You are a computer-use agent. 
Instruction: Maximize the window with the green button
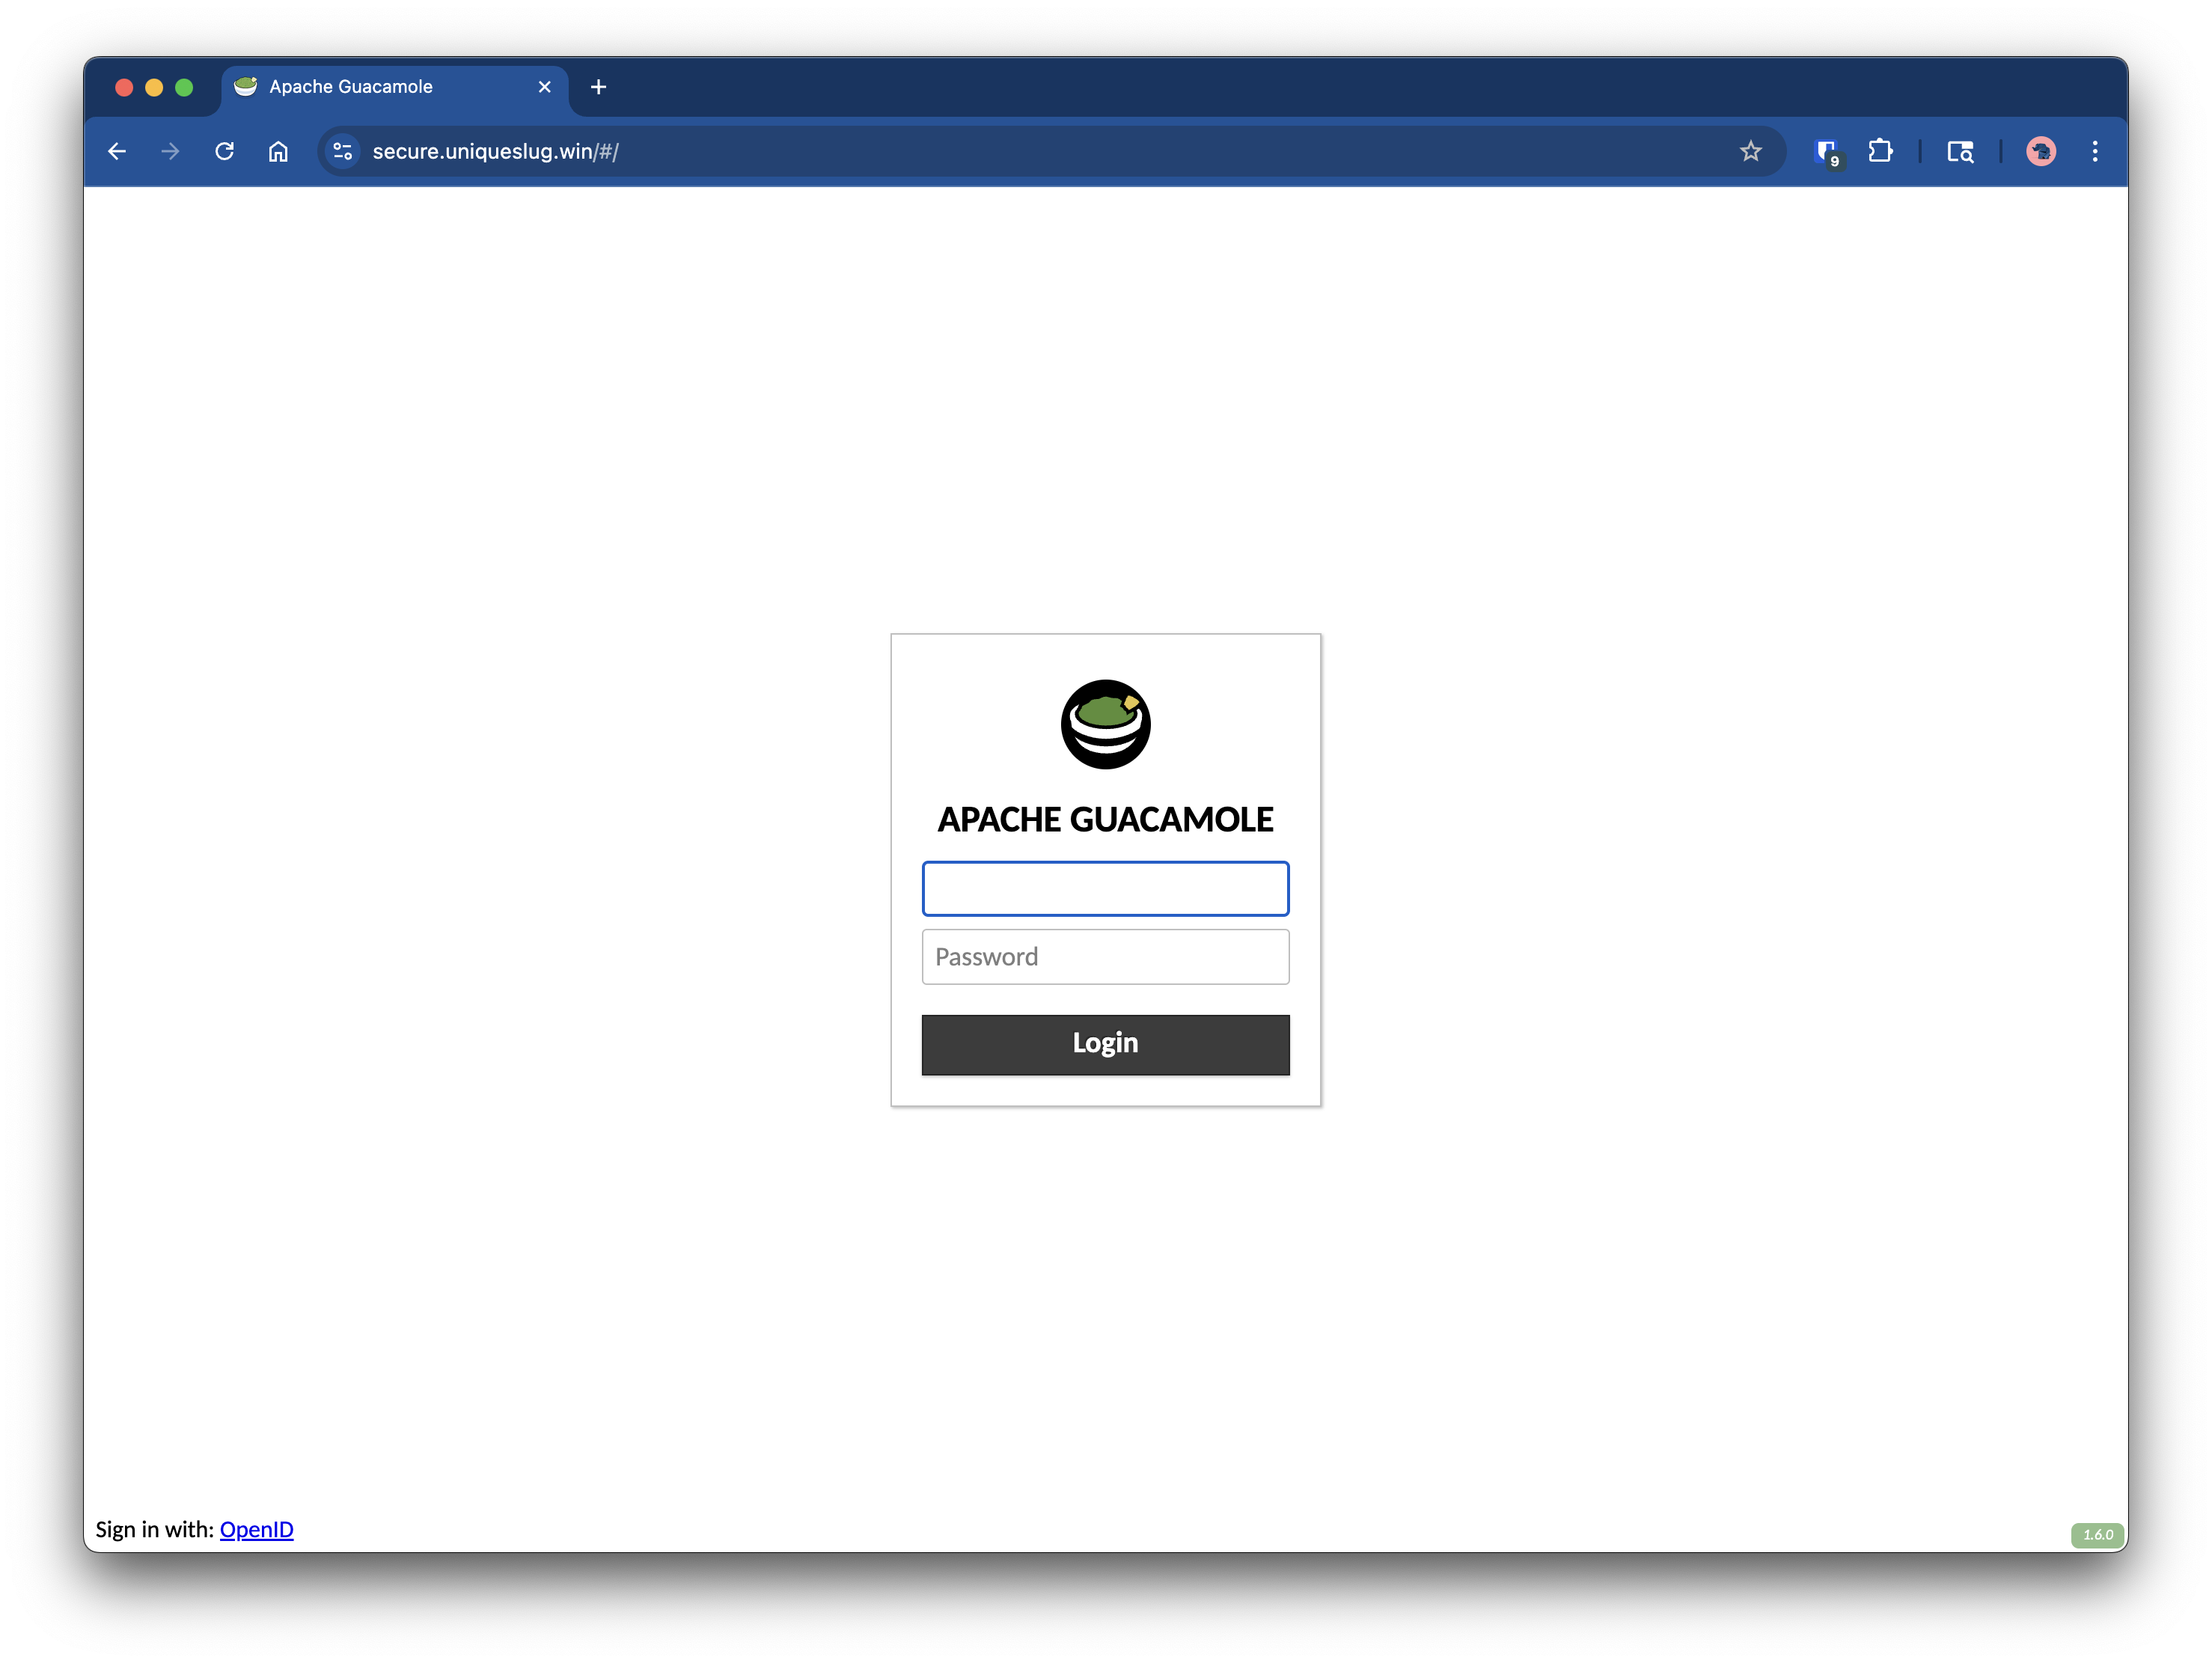(184, 87)
